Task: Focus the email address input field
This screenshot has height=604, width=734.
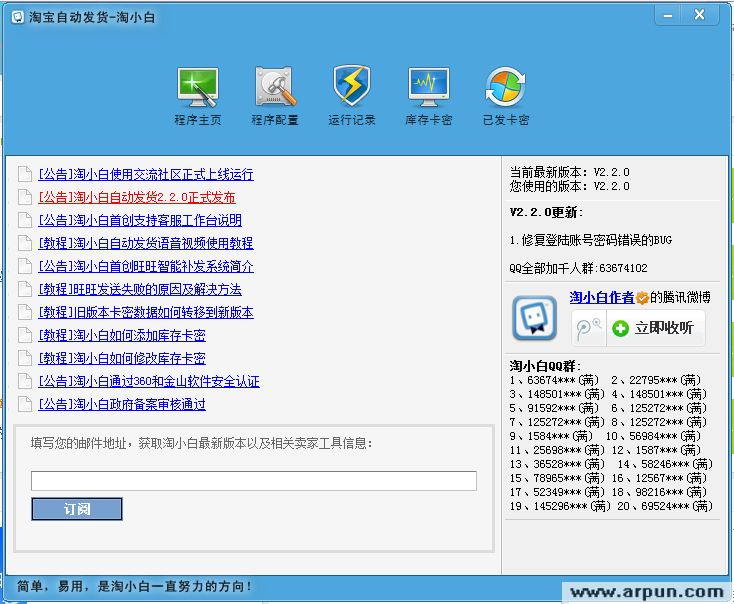Action: pos(254,481)
